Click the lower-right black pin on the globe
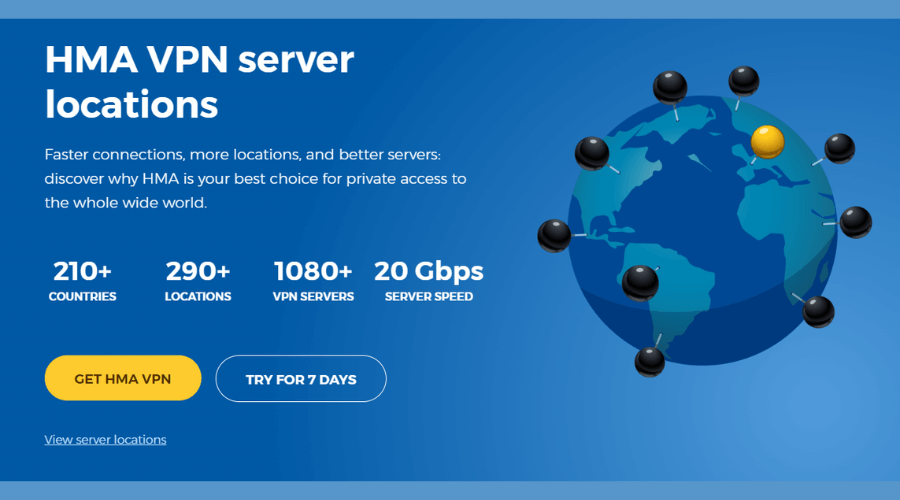This screenshot has height=500, width=900. (818, 311)
